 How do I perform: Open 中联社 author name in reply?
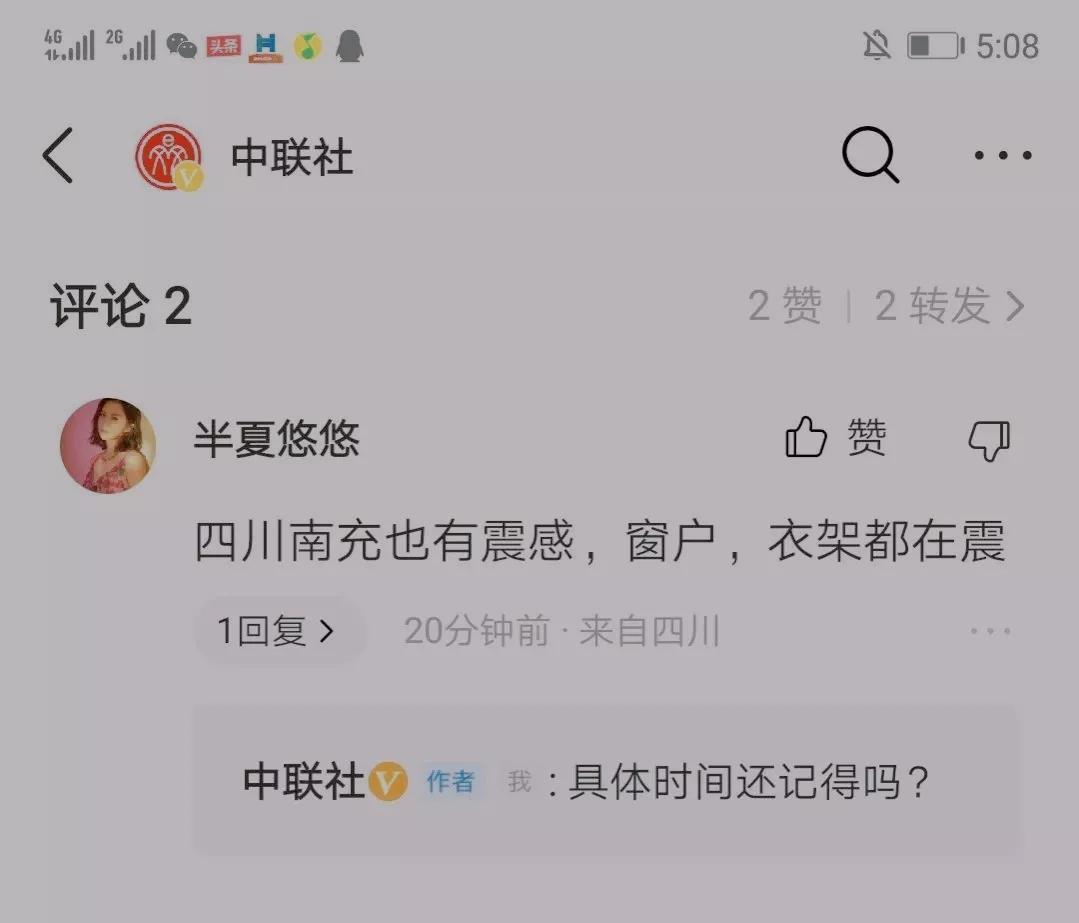coord(303,781)
